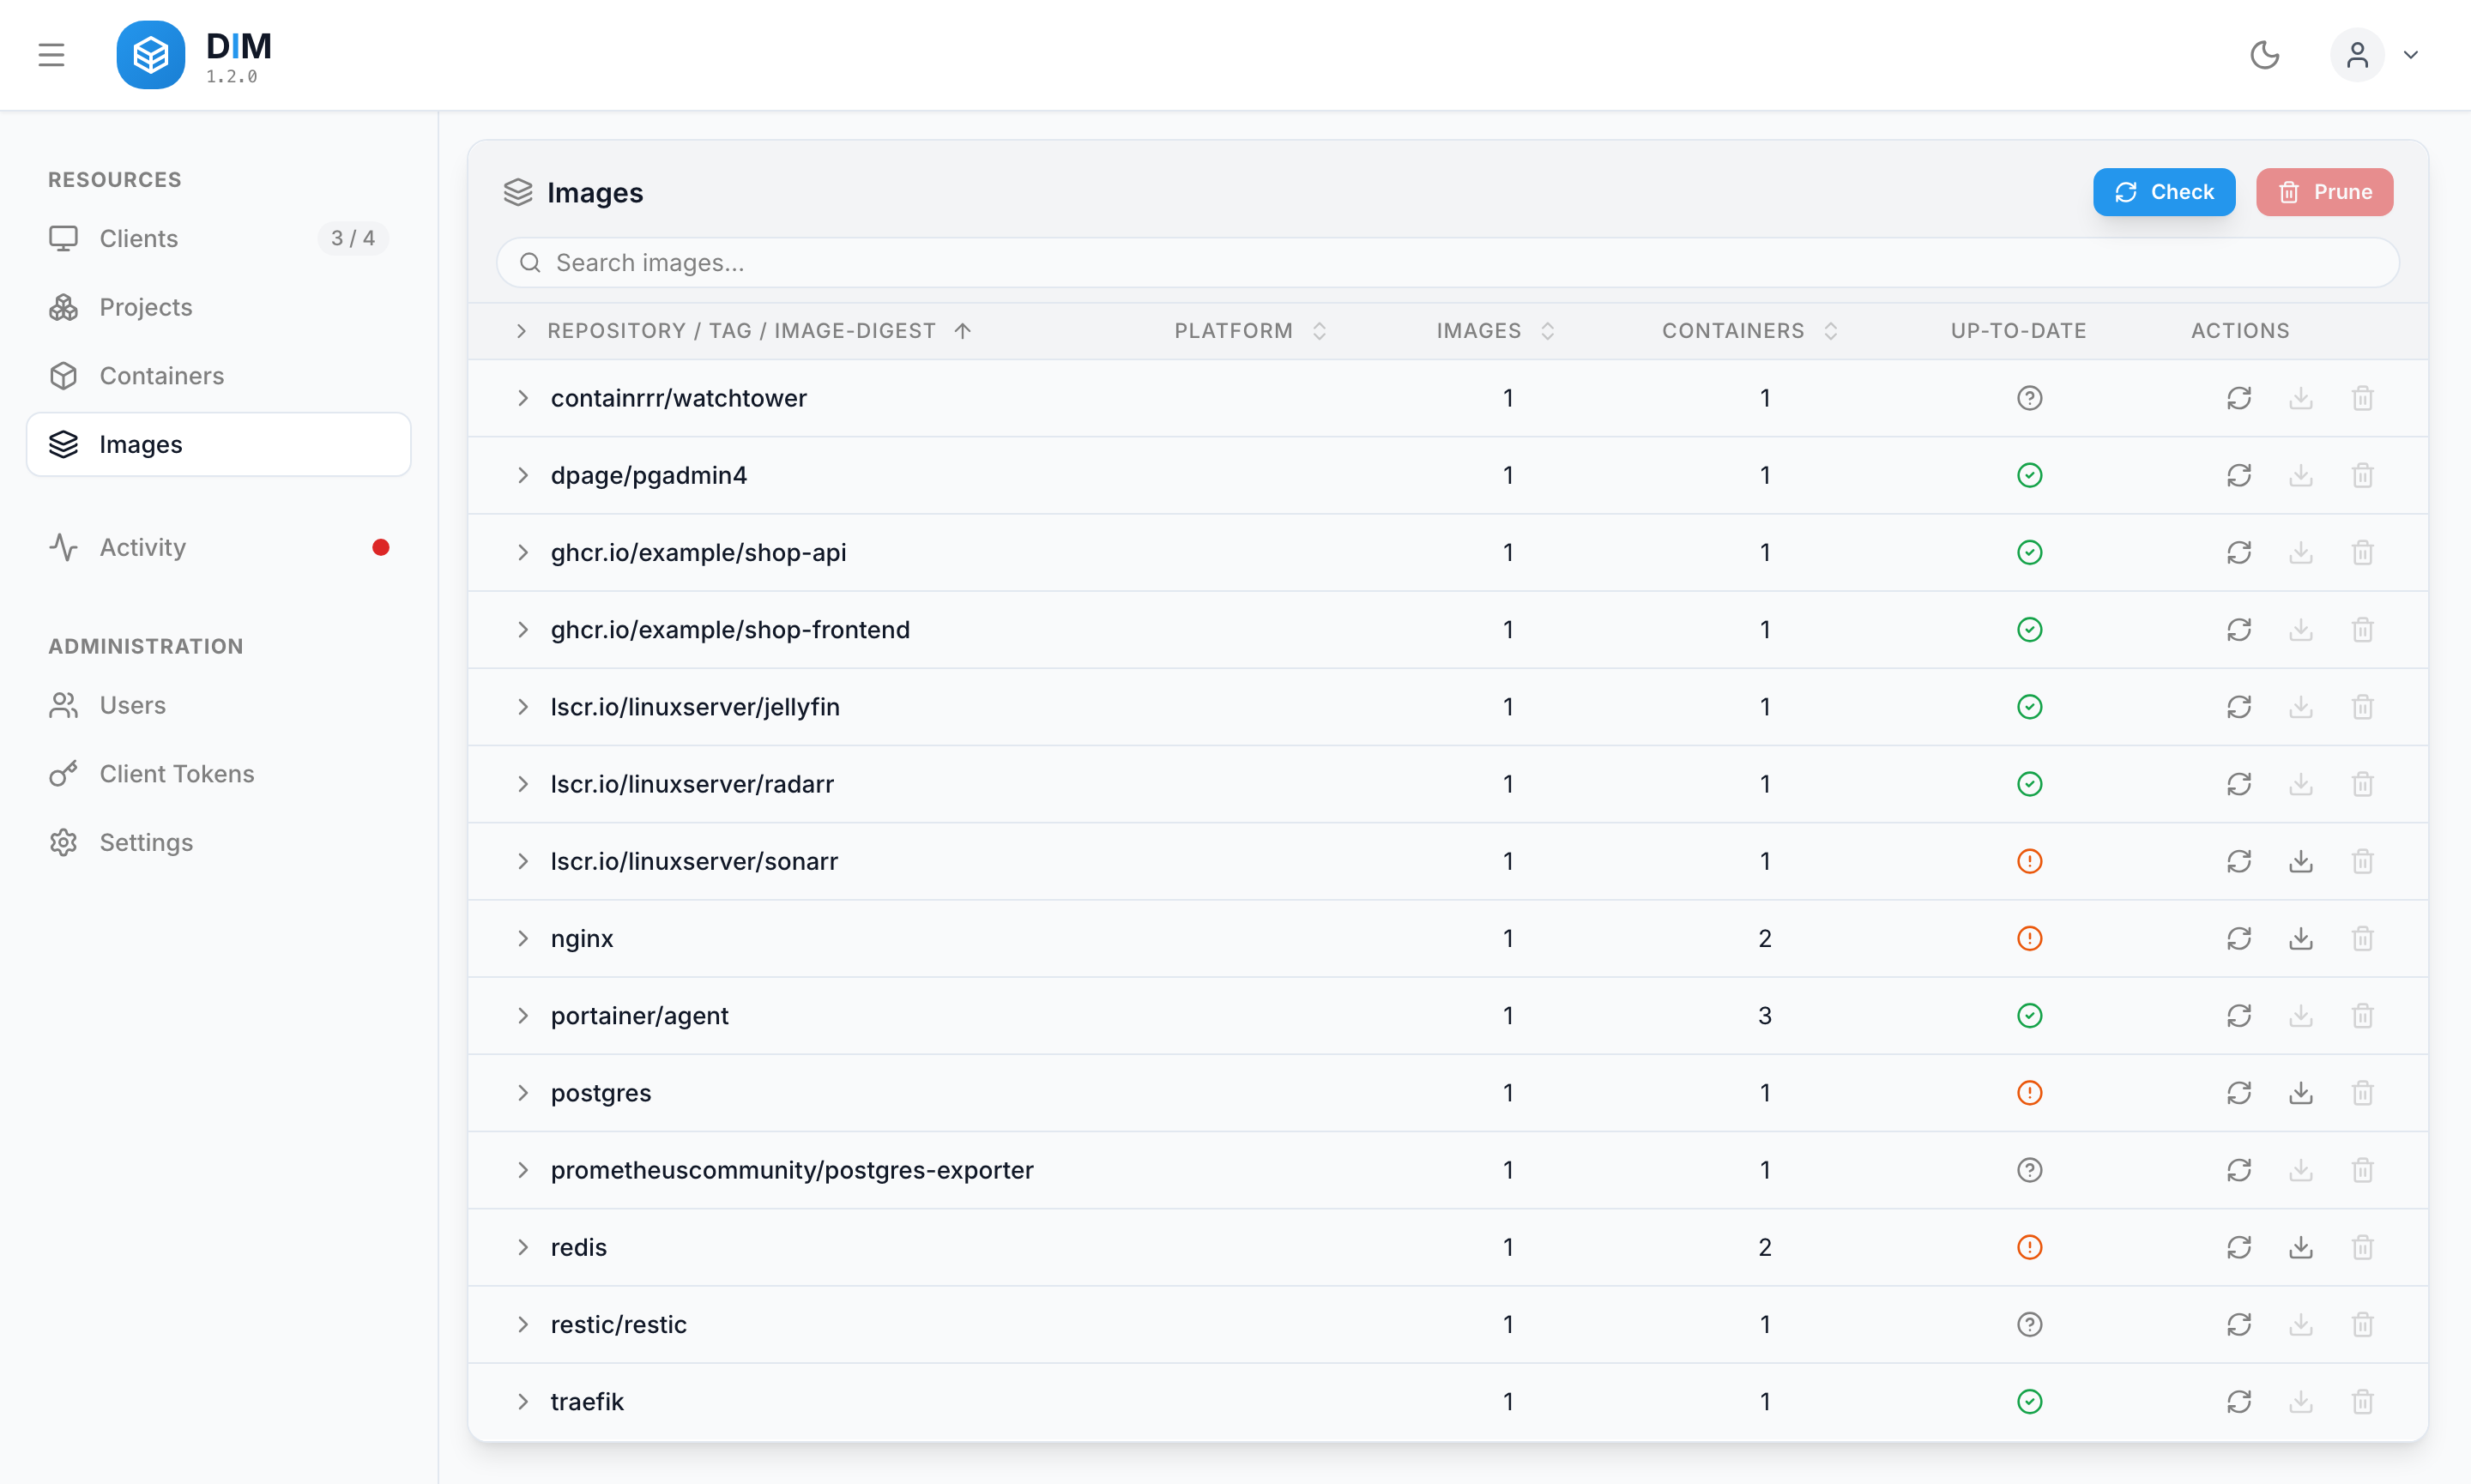Delete the containrrr/watchtower image
Image resolution: width=2471 pixels, height=1484 pixels.
click(2363, 398)
